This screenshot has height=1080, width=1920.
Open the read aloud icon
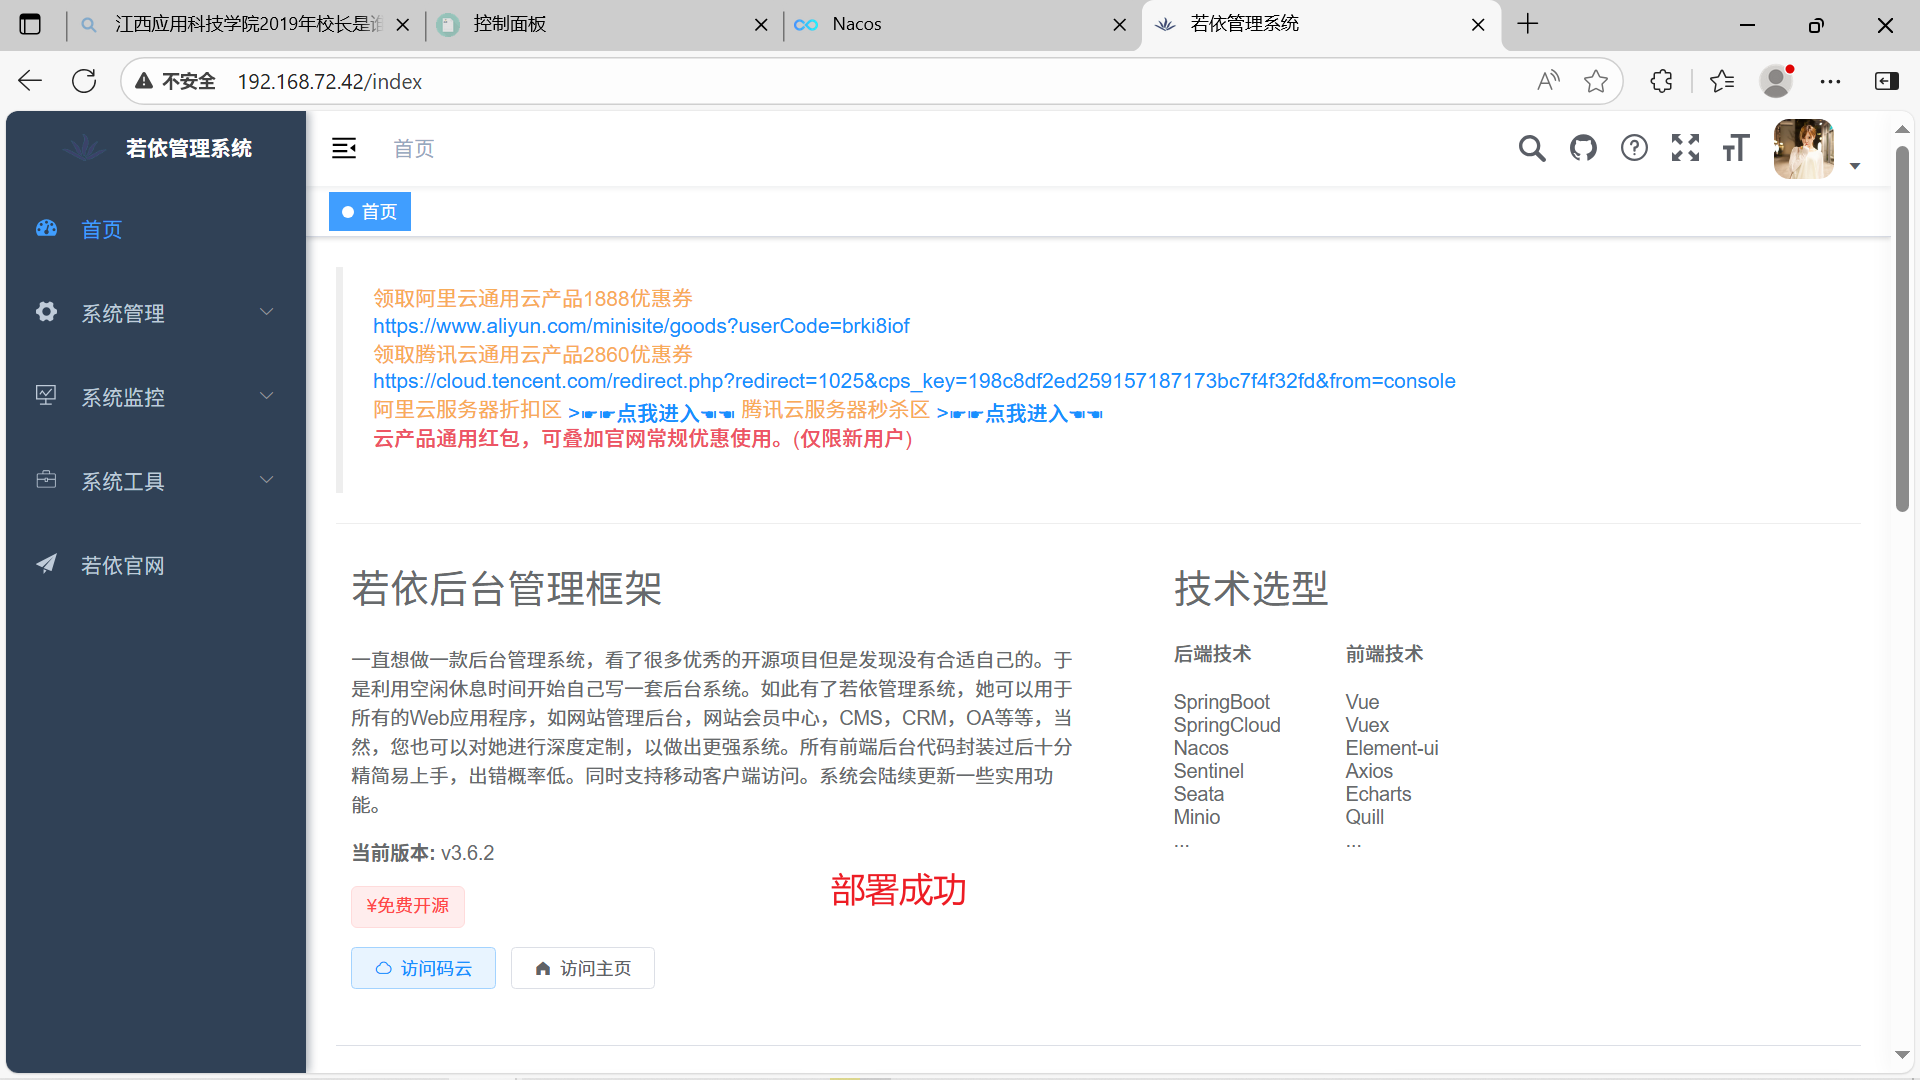coord(1548,81)
